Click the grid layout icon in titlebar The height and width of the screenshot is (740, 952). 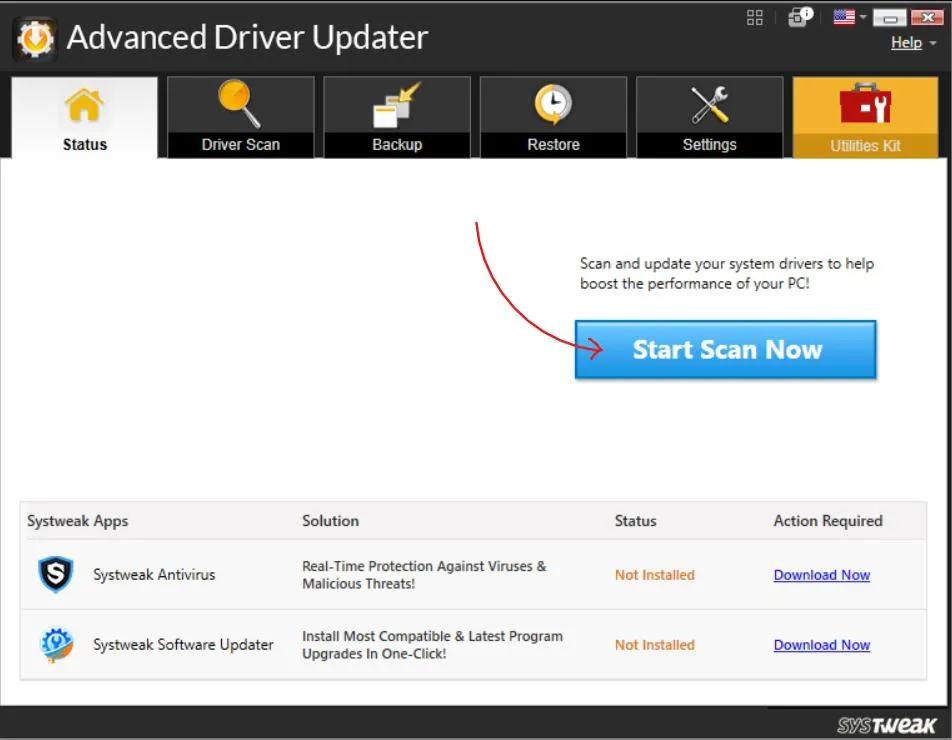click(x=755, y=17)
